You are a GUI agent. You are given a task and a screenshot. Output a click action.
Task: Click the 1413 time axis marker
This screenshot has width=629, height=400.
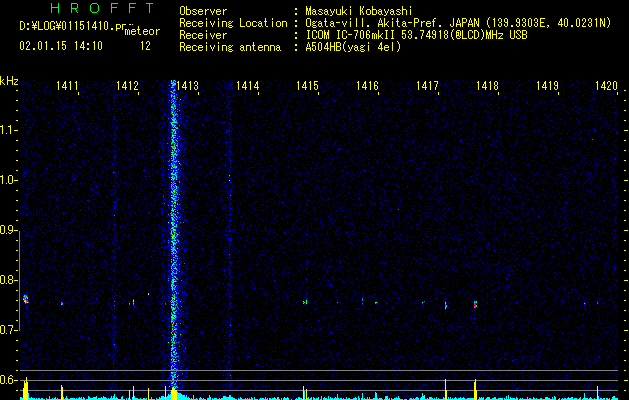[x=187, y=85]
